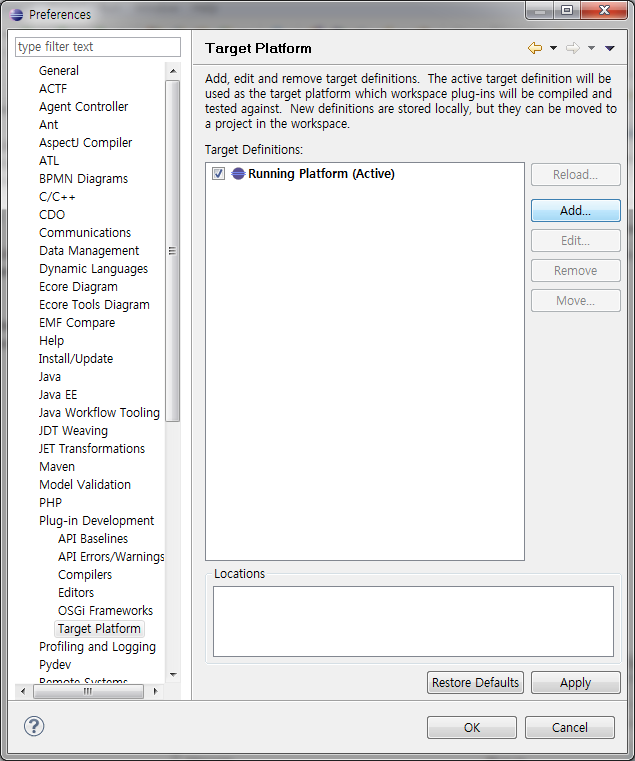Select C/C++ preferences
Screen dimensions: 635x761
57,197
